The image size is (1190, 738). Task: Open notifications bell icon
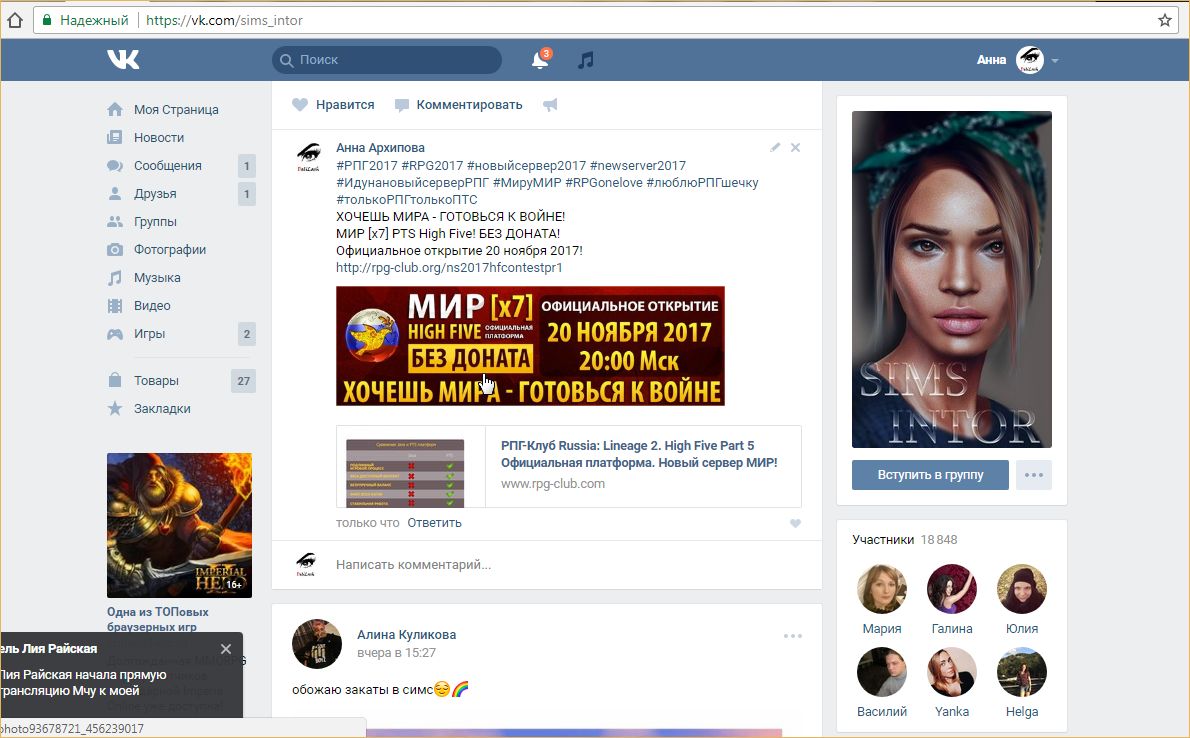point(540,59)
